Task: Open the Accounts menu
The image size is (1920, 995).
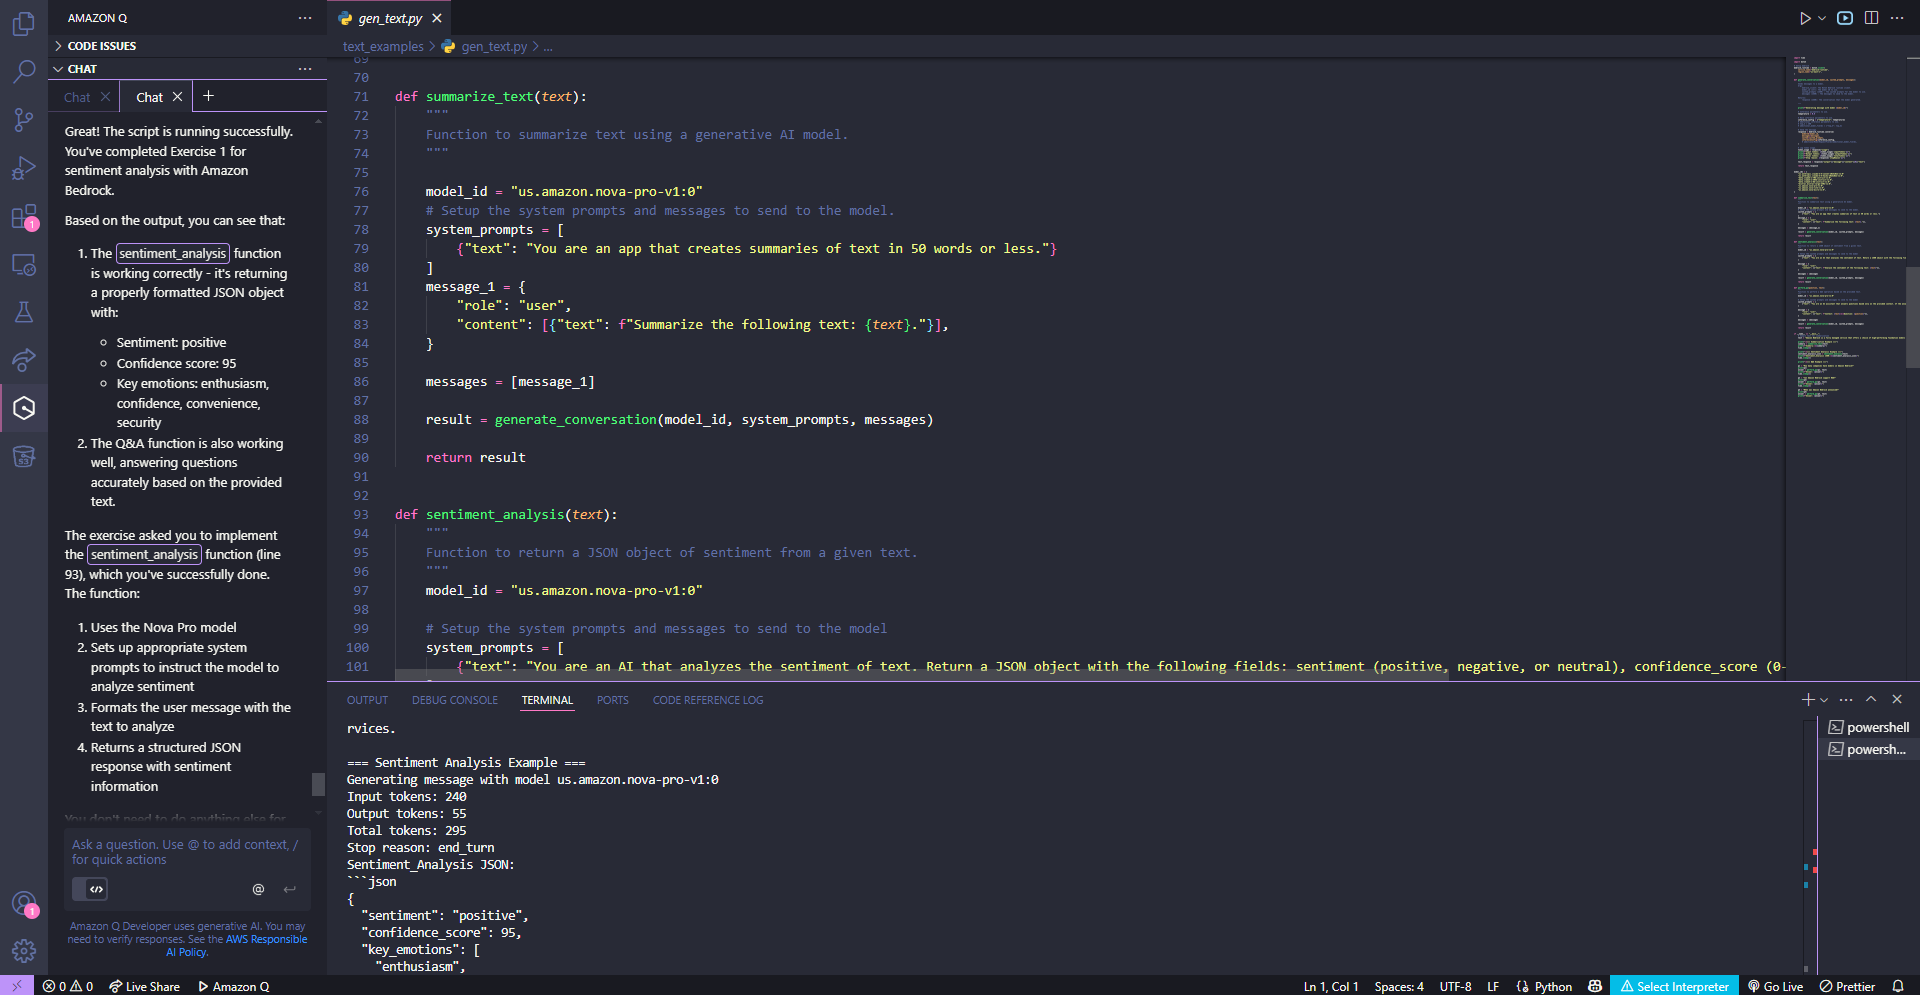Action: [24, 904]
